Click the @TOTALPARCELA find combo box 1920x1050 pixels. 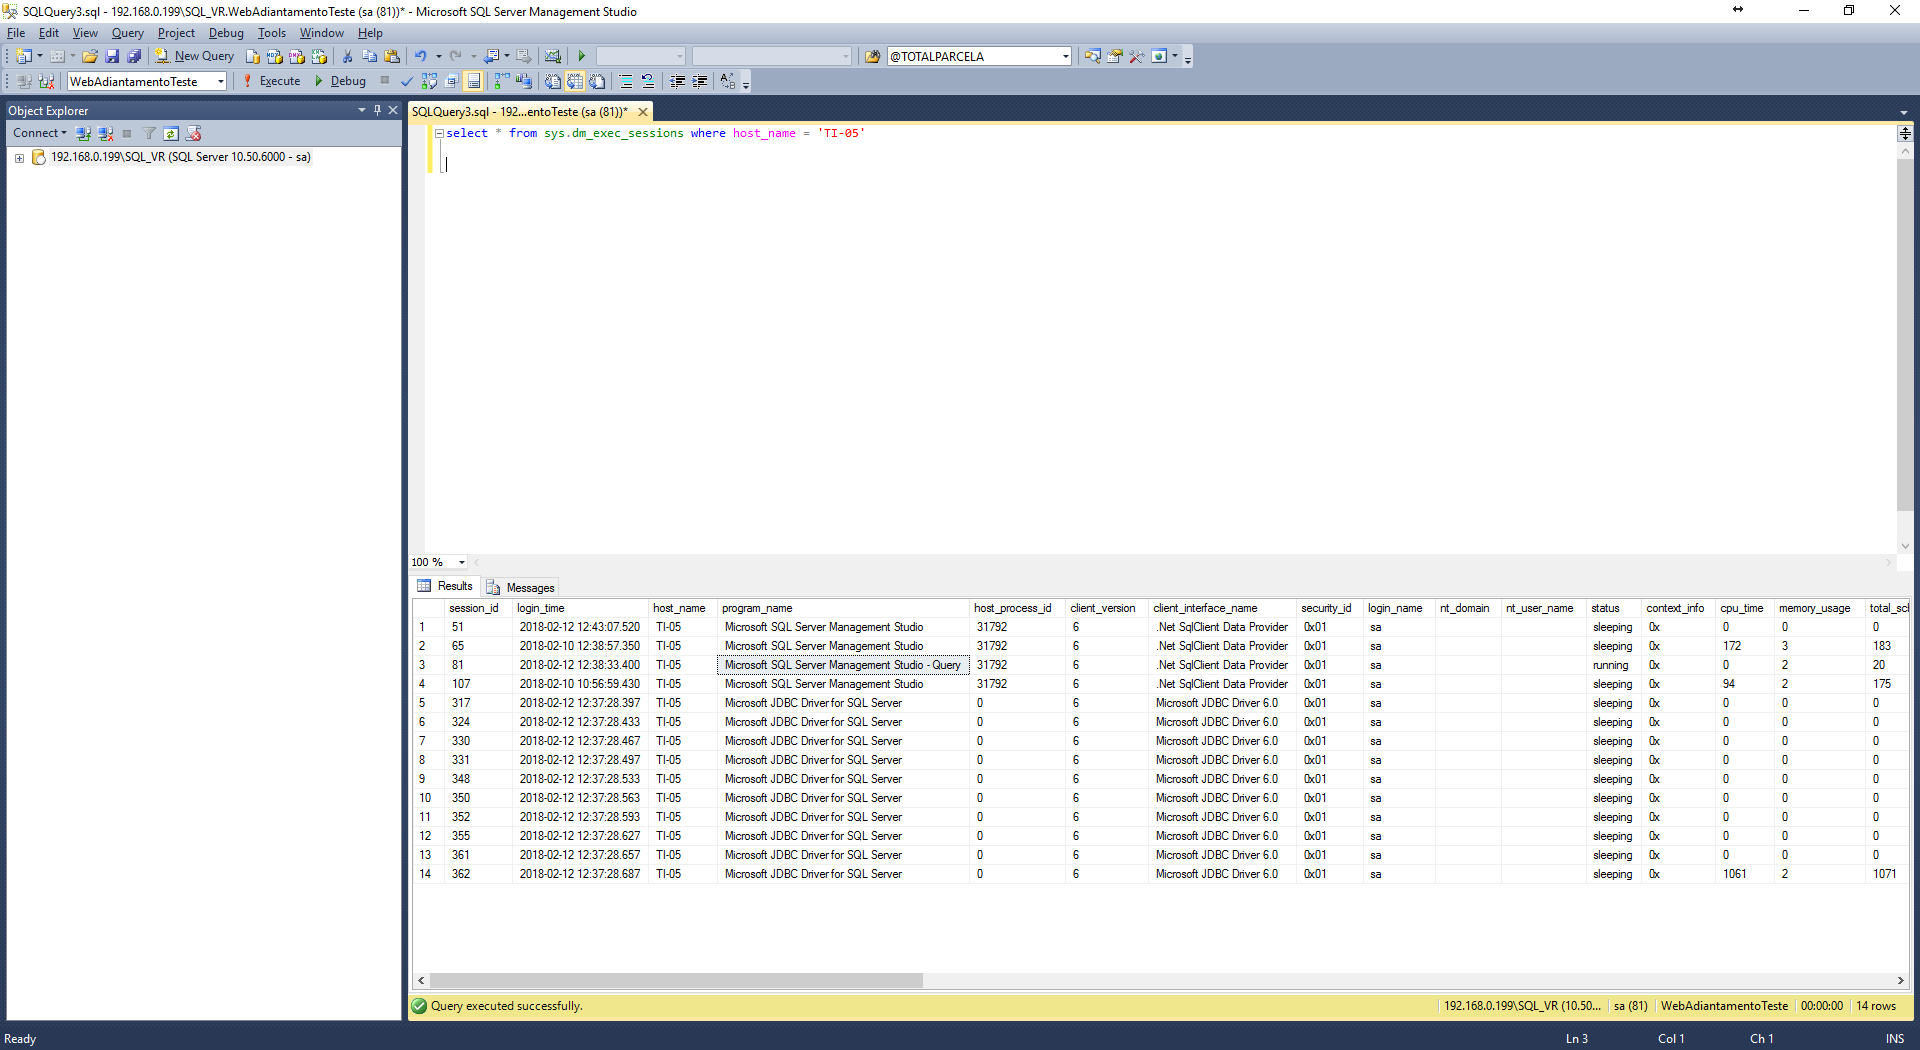(979, 56)
